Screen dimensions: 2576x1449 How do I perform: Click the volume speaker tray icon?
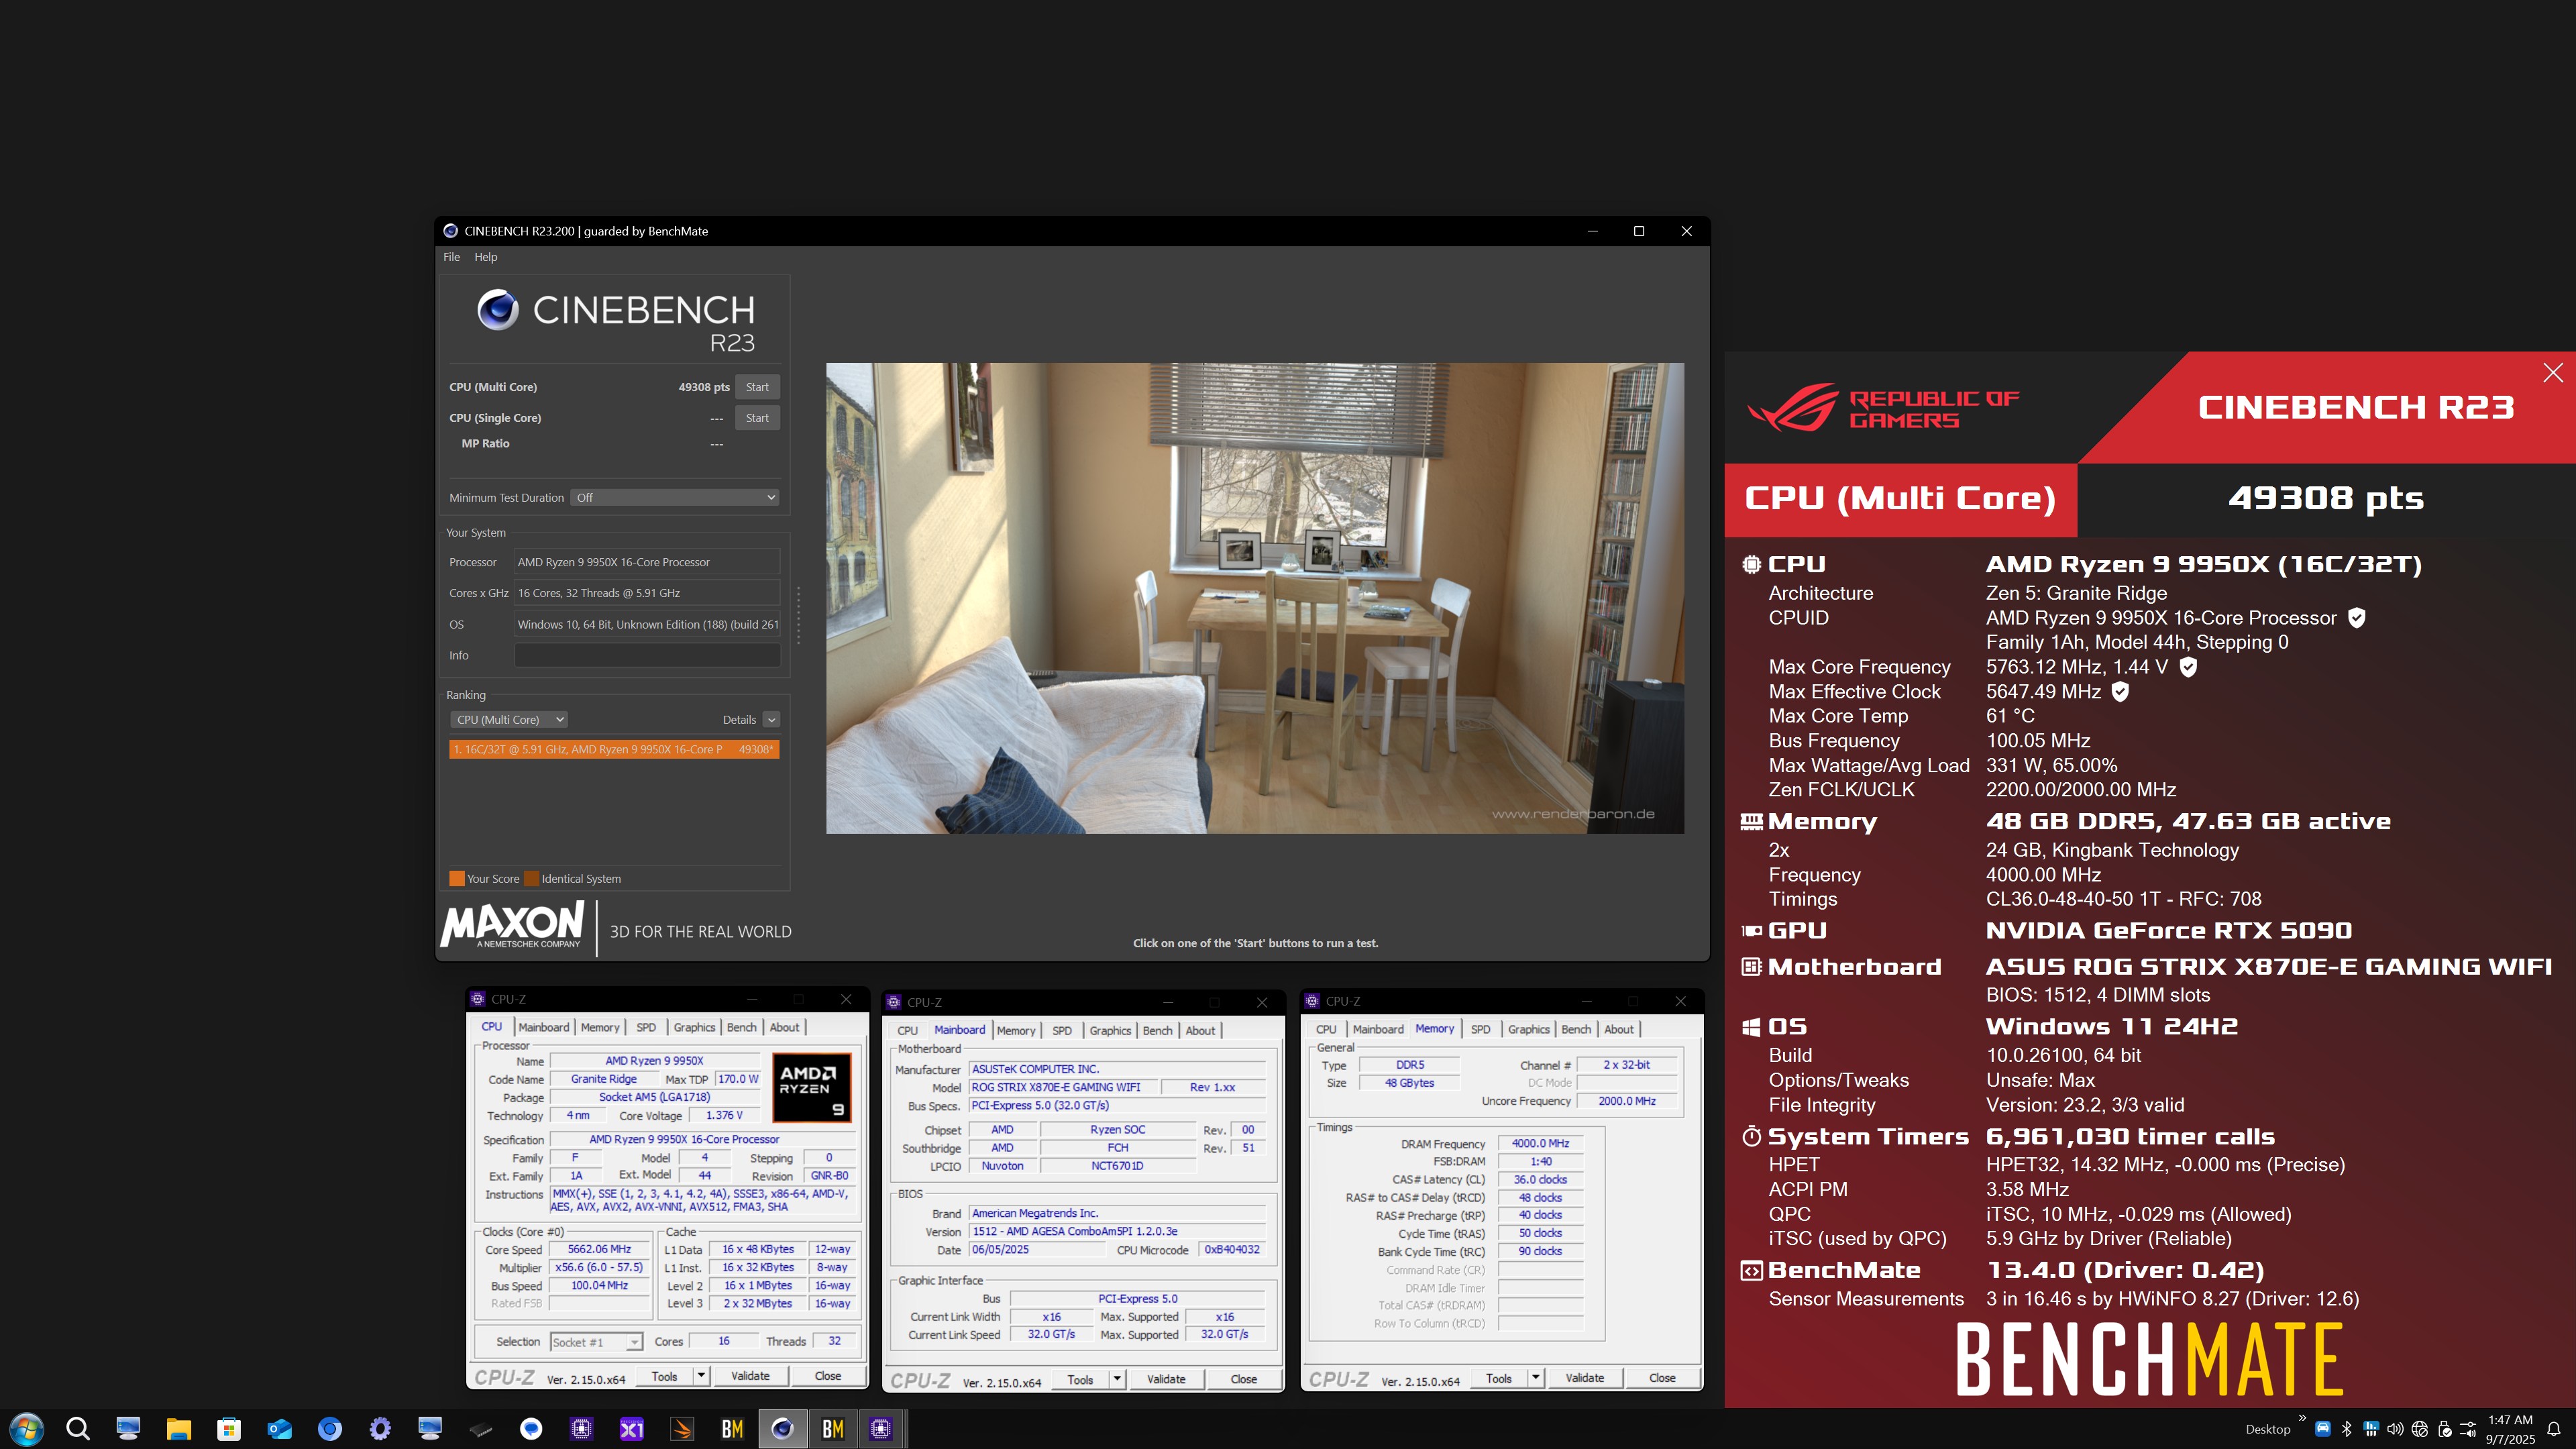(2395, 1429)
